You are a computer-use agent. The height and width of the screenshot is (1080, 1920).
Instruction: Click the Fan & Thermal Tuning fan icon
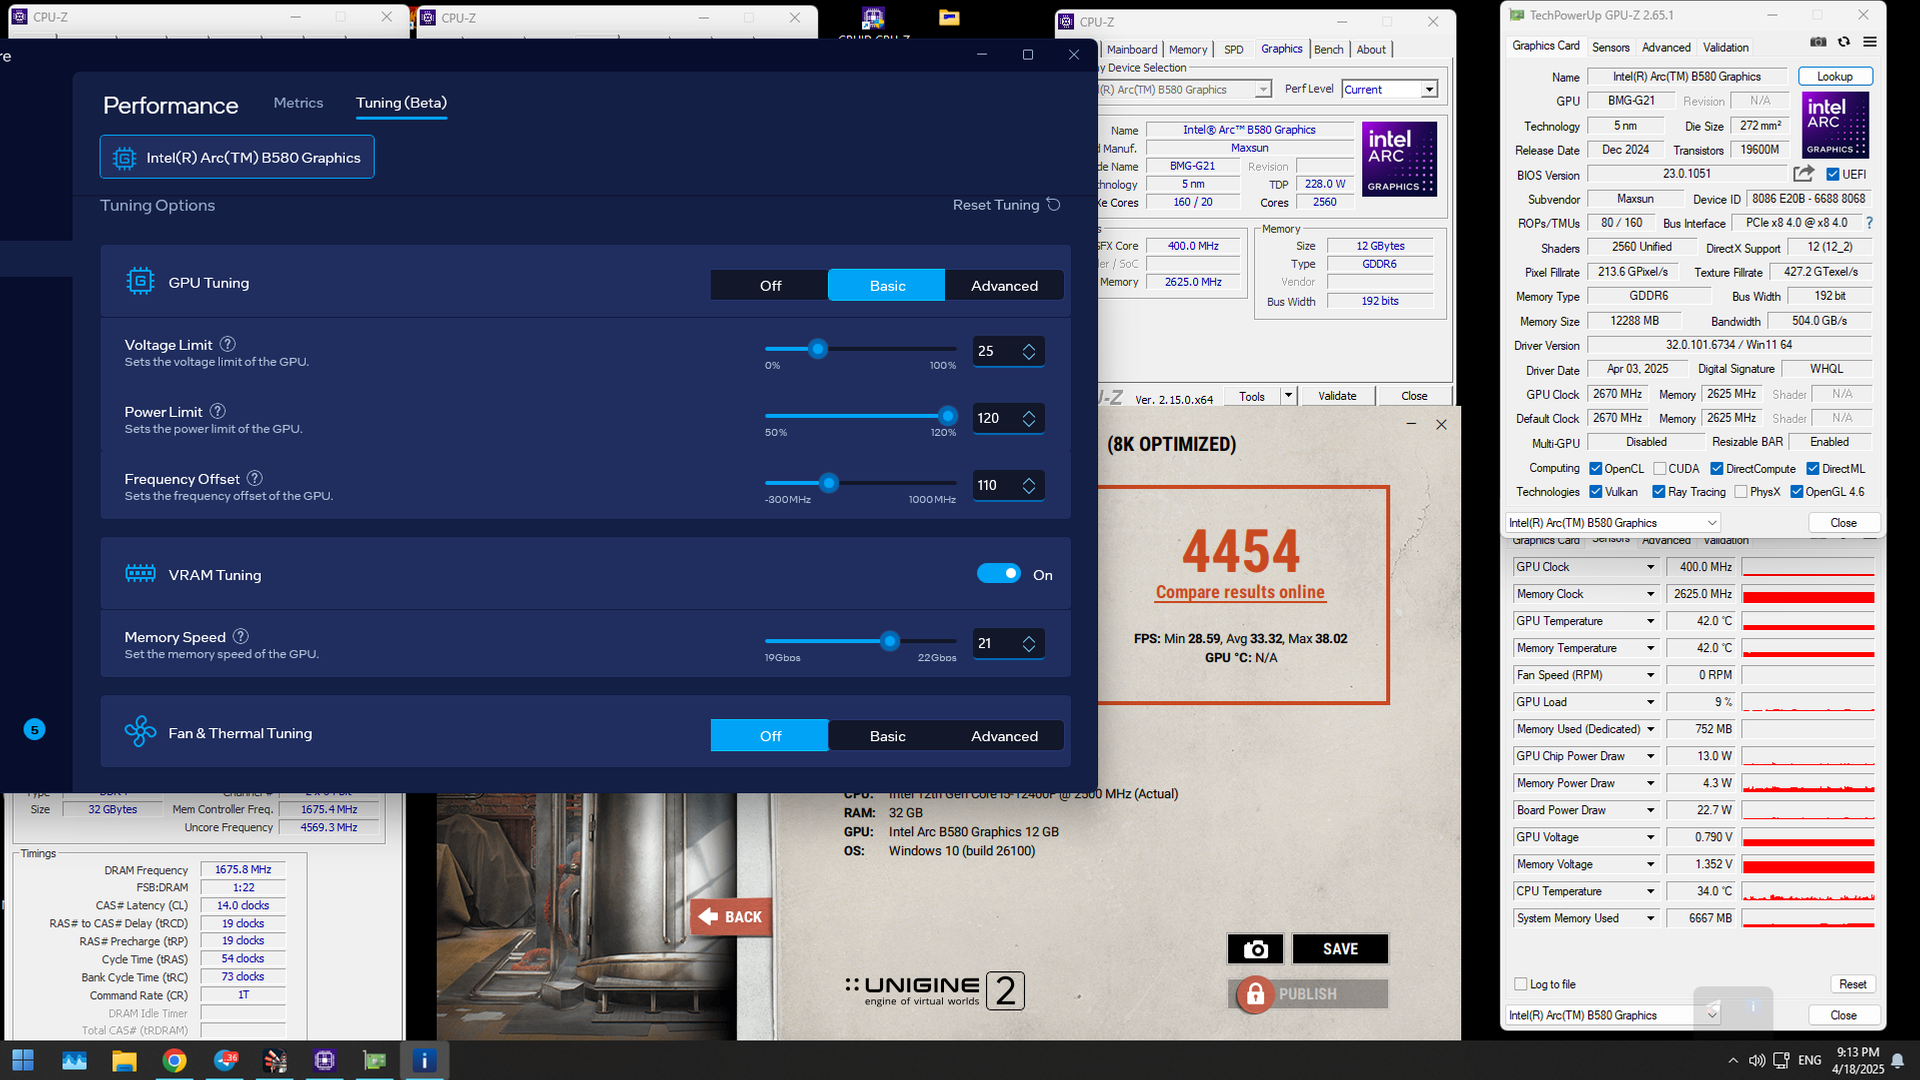click(x=140, y=731)
